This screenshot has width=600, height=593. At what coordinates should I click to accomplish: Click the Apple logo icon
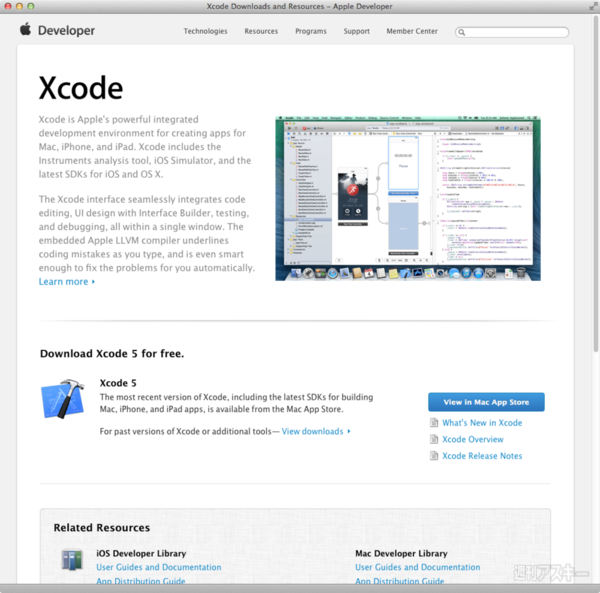click(x=26, y=29)
